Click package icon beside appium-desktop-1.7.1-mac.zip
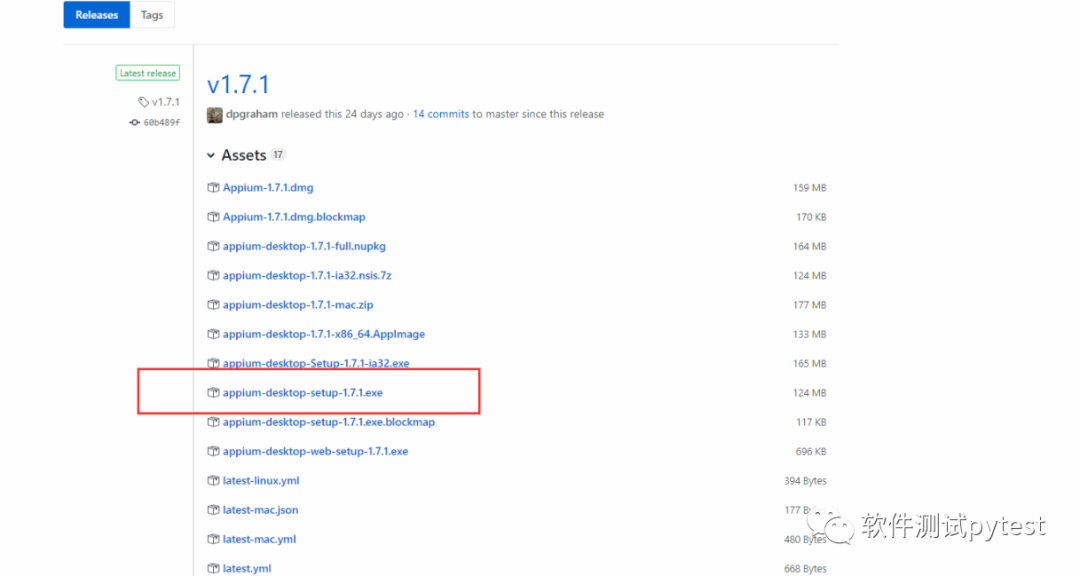This screenshot has width=1080, height=576. coord(214,305)
